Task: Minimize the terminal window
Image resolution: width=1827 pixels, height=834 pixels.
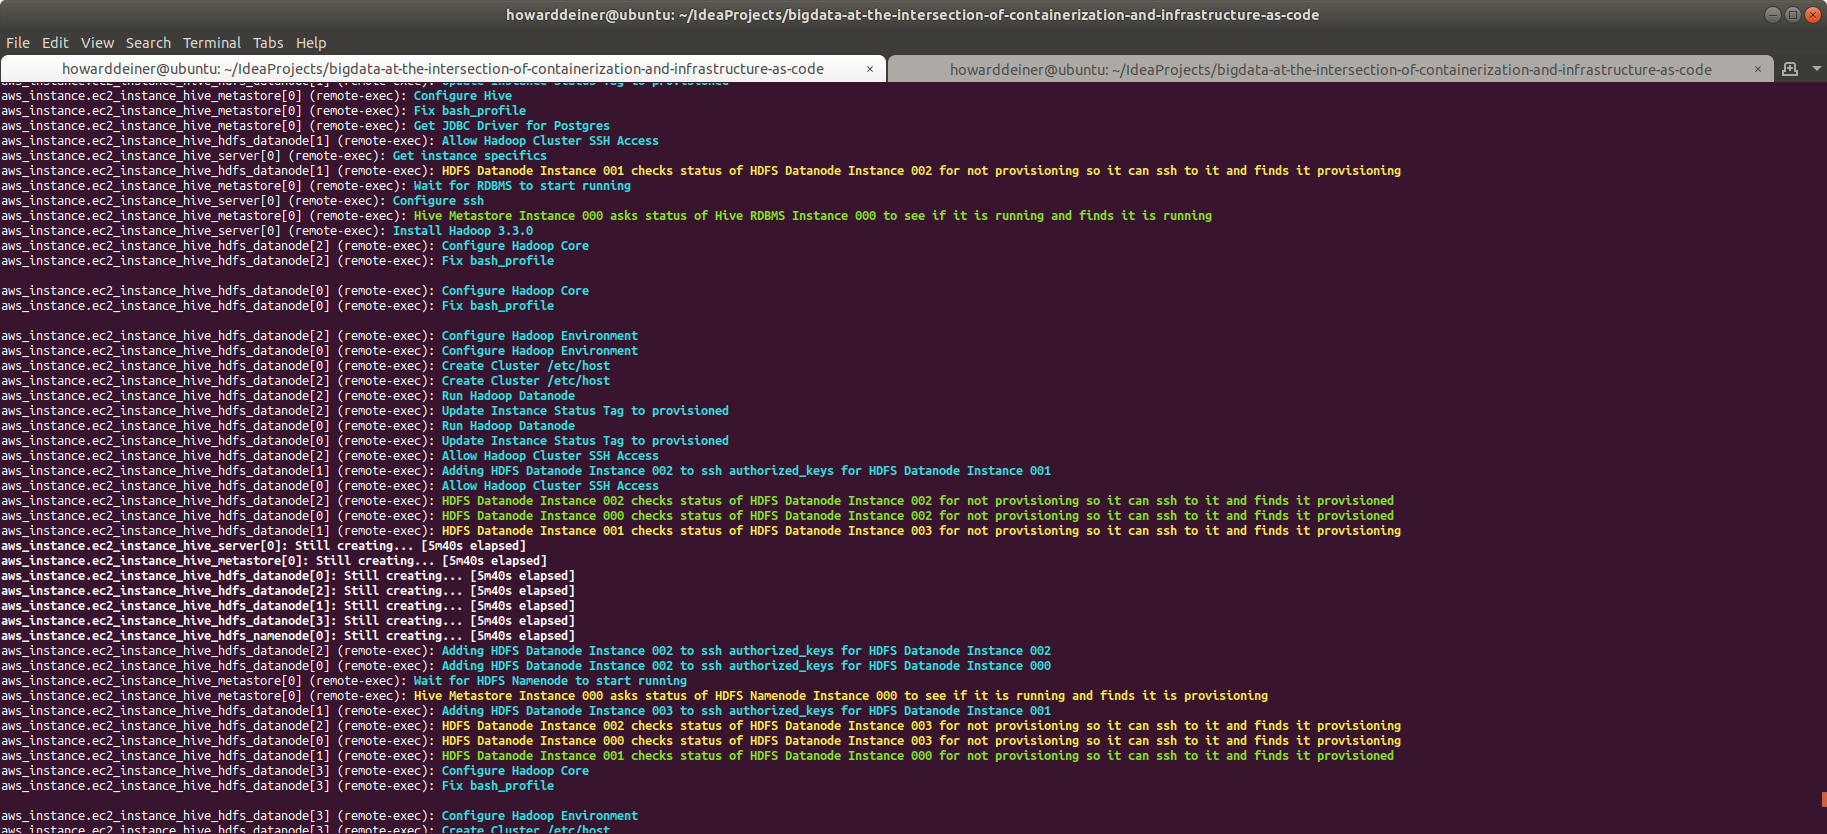Action: tap(1773, 14)
